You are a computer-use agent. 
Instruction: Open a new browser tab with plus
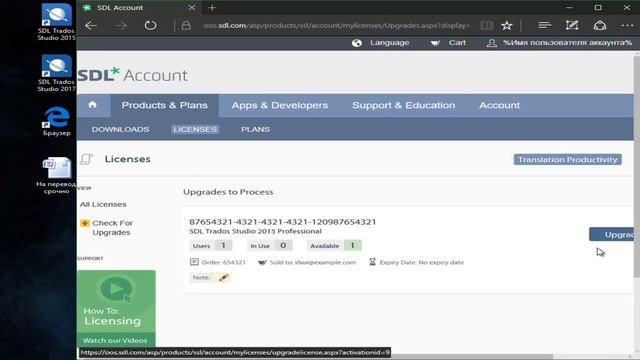212,8
